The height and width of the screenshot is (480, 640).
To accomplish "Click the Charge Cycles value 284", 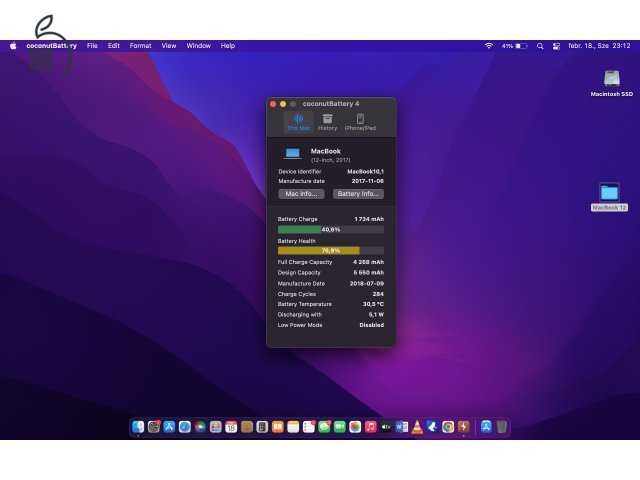I will tap(378, 294).
